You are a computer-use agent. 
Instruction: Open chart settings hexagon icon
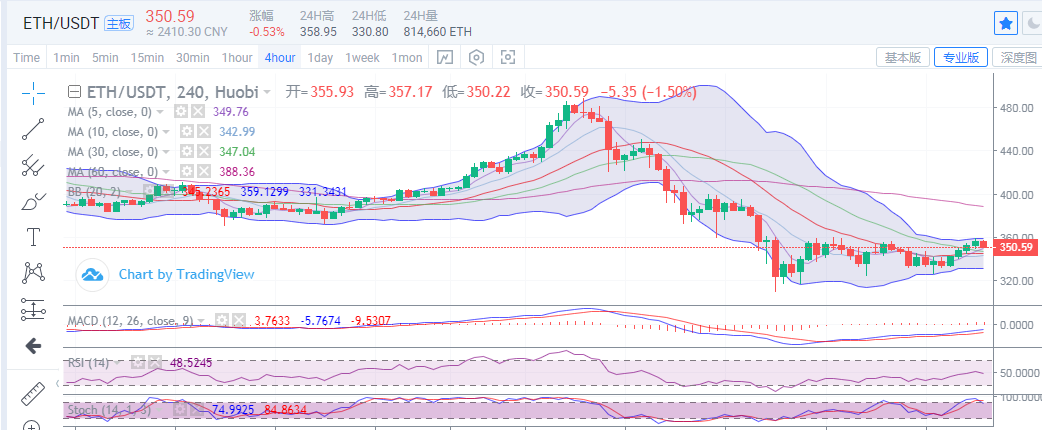pos(476,57)
